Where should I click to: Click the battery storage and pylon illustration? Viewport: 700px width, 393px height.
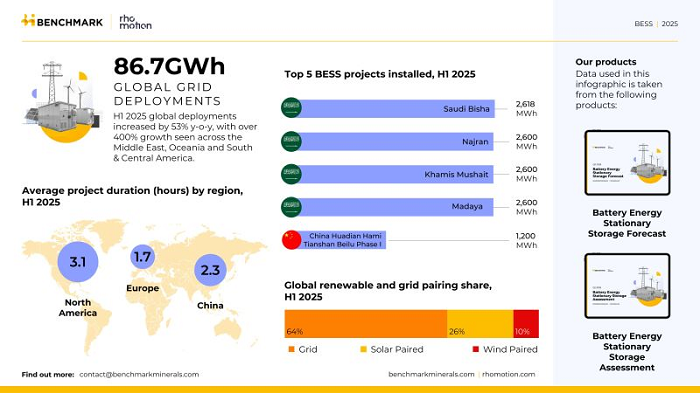pos(61,102)
